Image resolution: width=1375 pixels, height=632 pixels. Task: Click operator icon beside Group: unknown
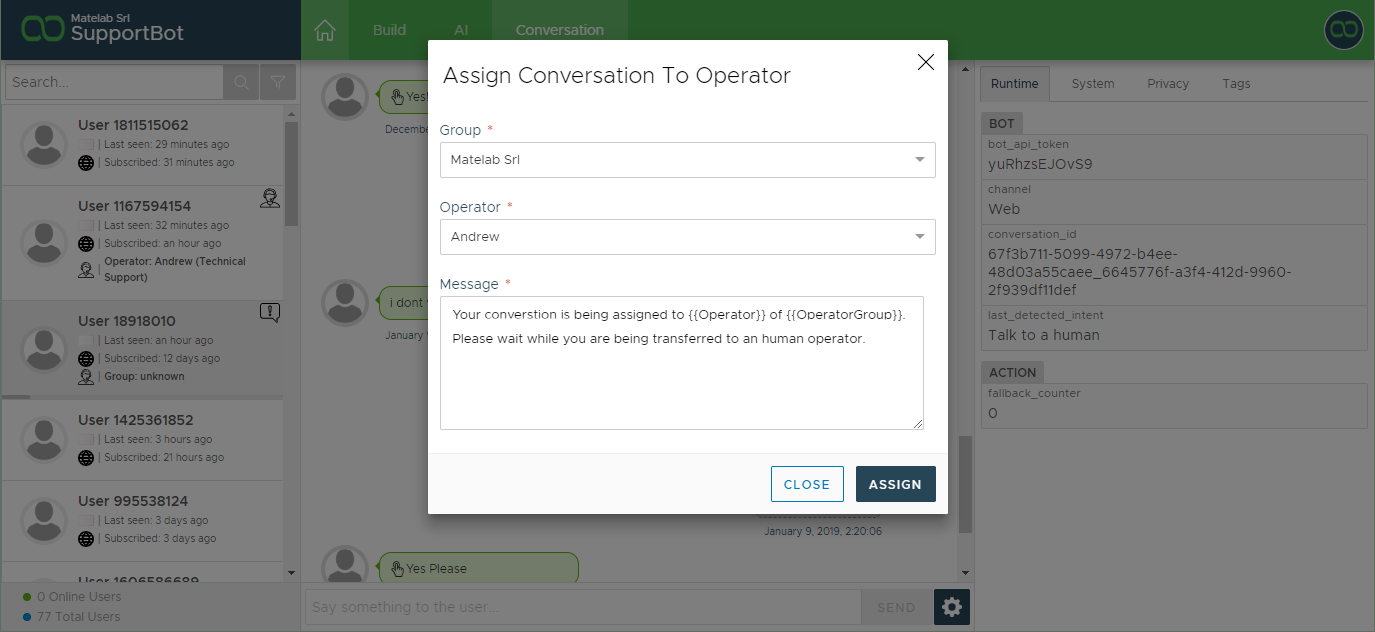tap(86, 377)
